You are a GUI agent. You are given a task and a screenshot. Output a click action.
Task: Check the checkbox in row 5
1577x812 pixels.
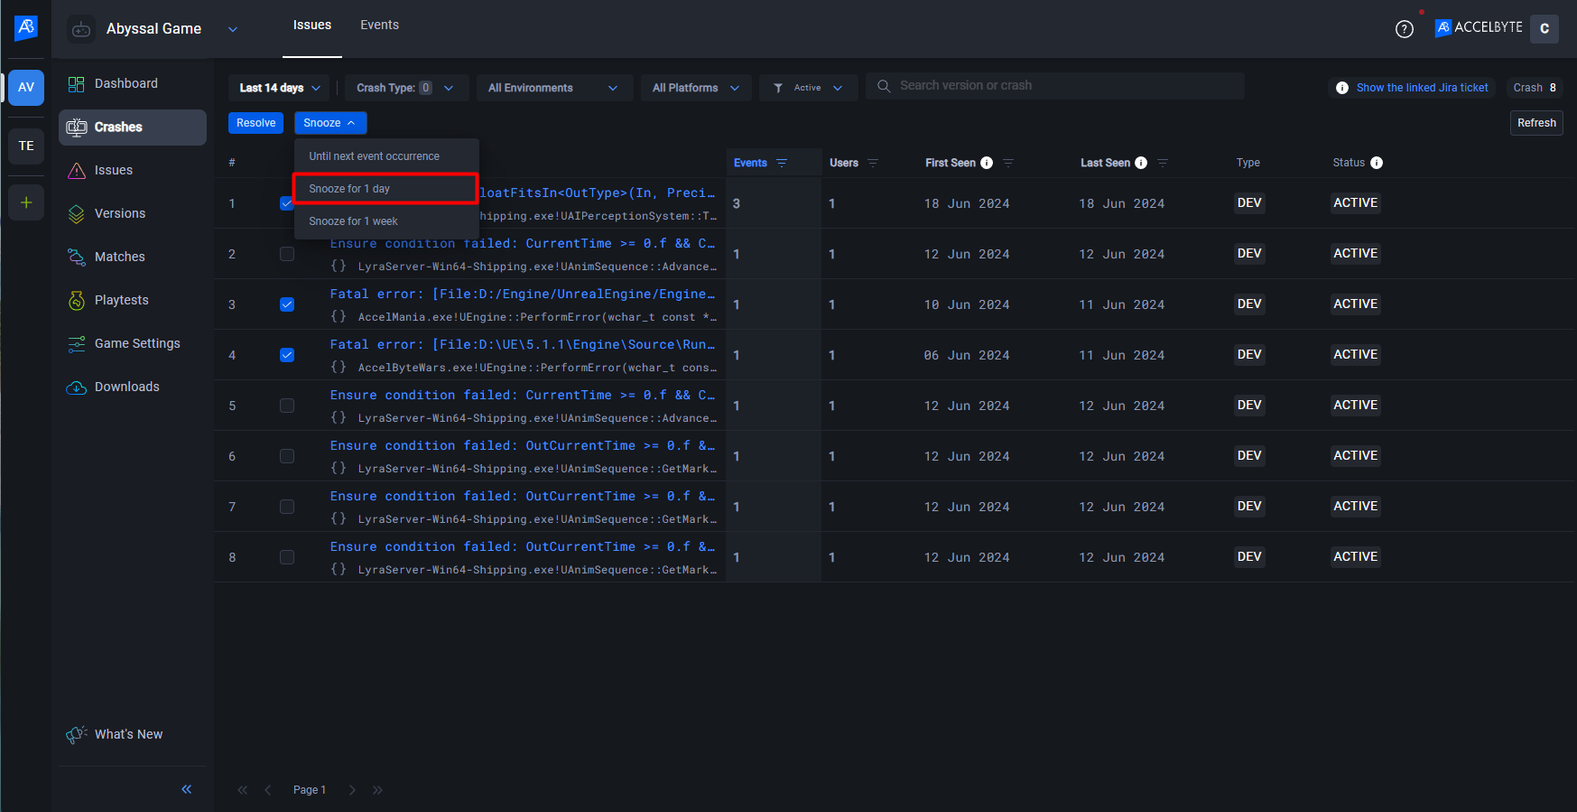pyautogui.click(x=287, y=406)
